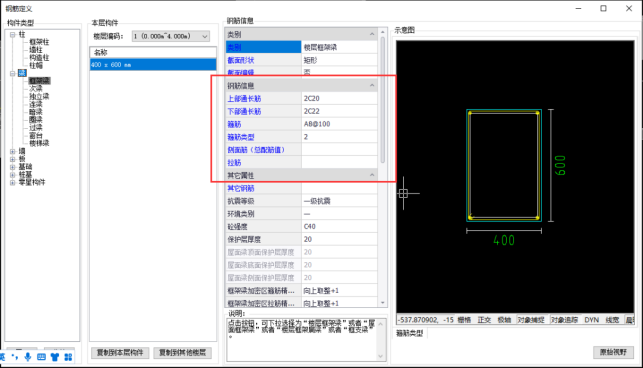This screenshot has width=643, height=368.
Task: Select the 次梁 item in component tree
Action: pos(36,89)
